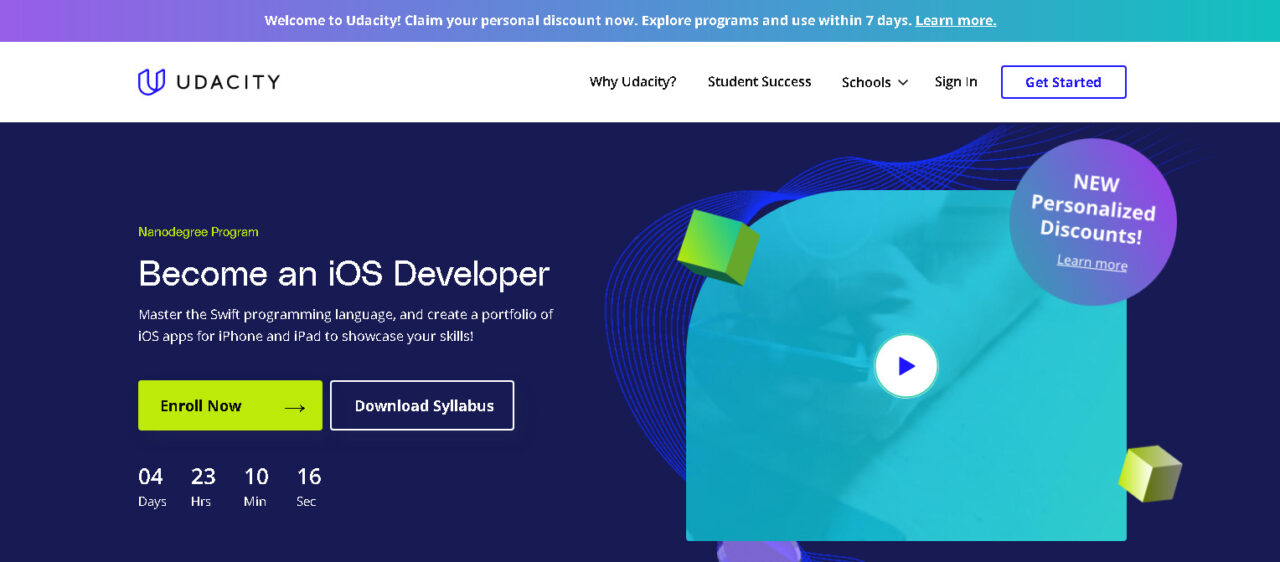Open the Why Udacity? menu item
The image size is (1280, 562).
pyautogui.click(x=632, y=82)
